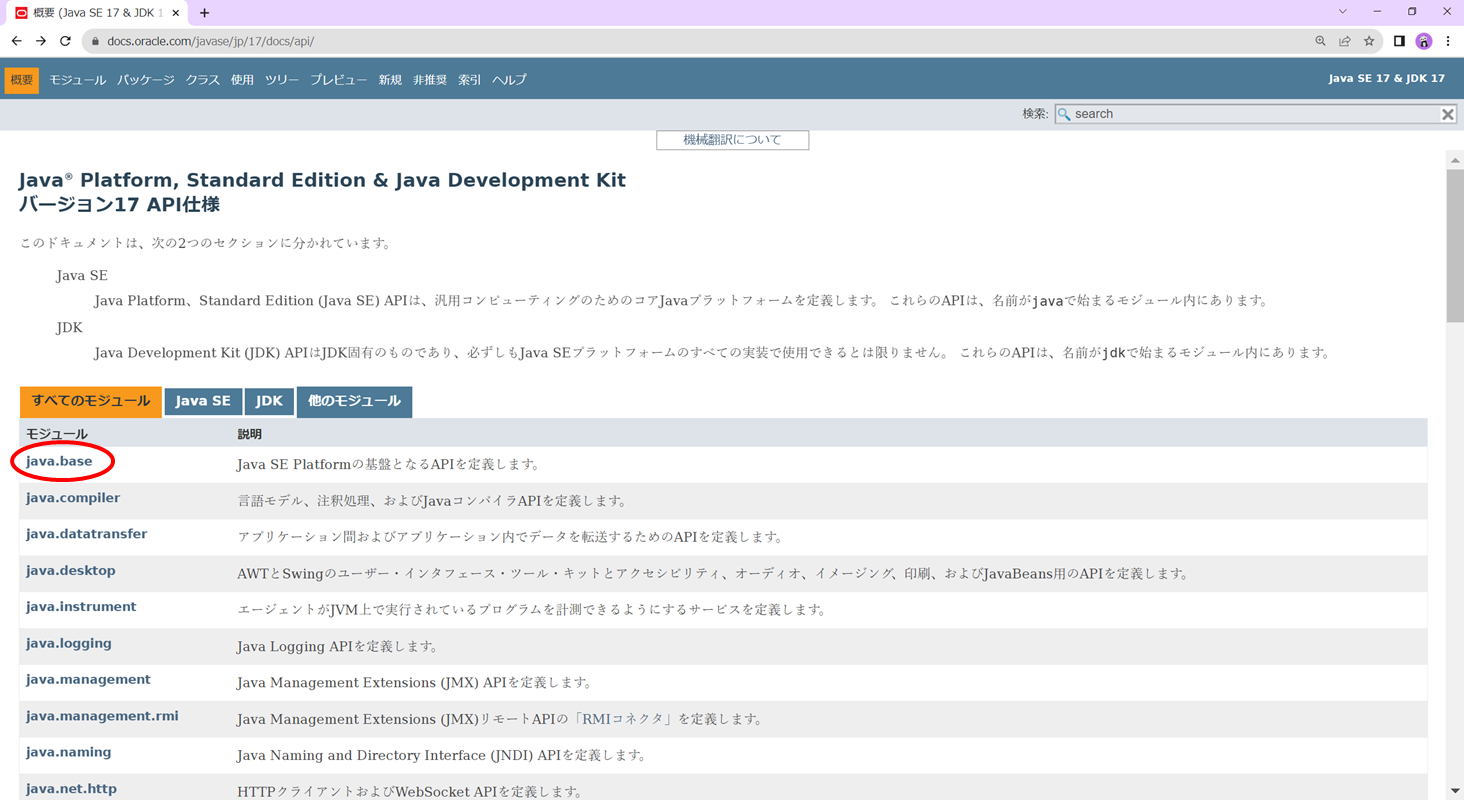Open the side panel icon next to the avatar
The width and height of the screenshot is (1464, 800).
(x=1398, y=43)
